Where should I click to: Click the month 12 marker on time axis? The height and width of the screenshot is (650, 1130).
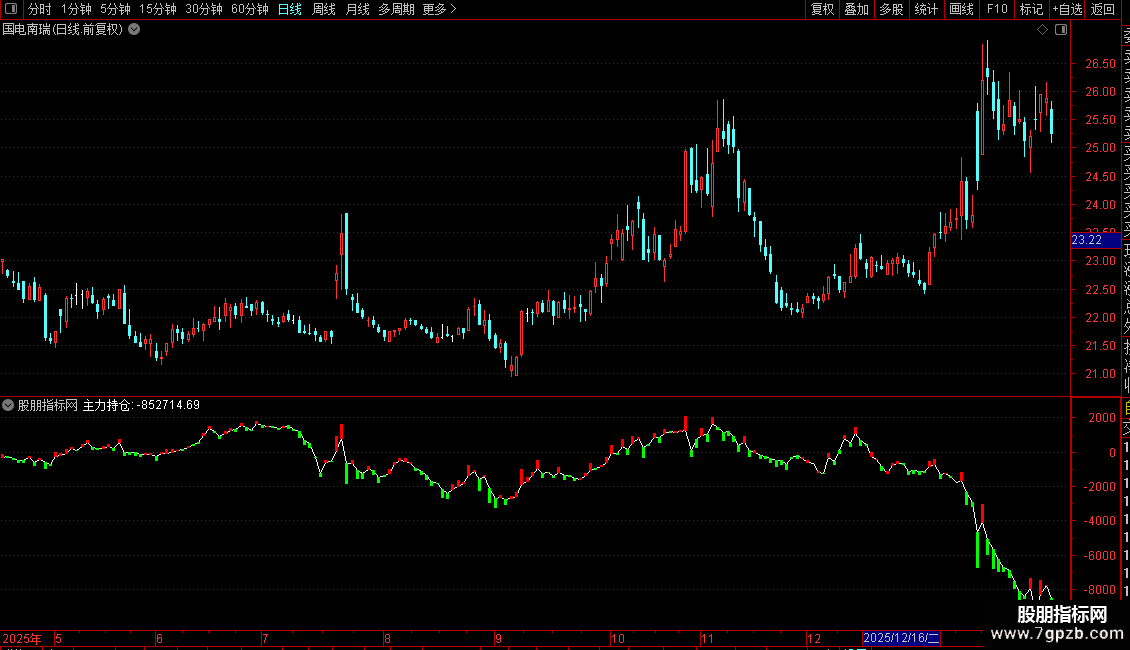pos(814,638)
